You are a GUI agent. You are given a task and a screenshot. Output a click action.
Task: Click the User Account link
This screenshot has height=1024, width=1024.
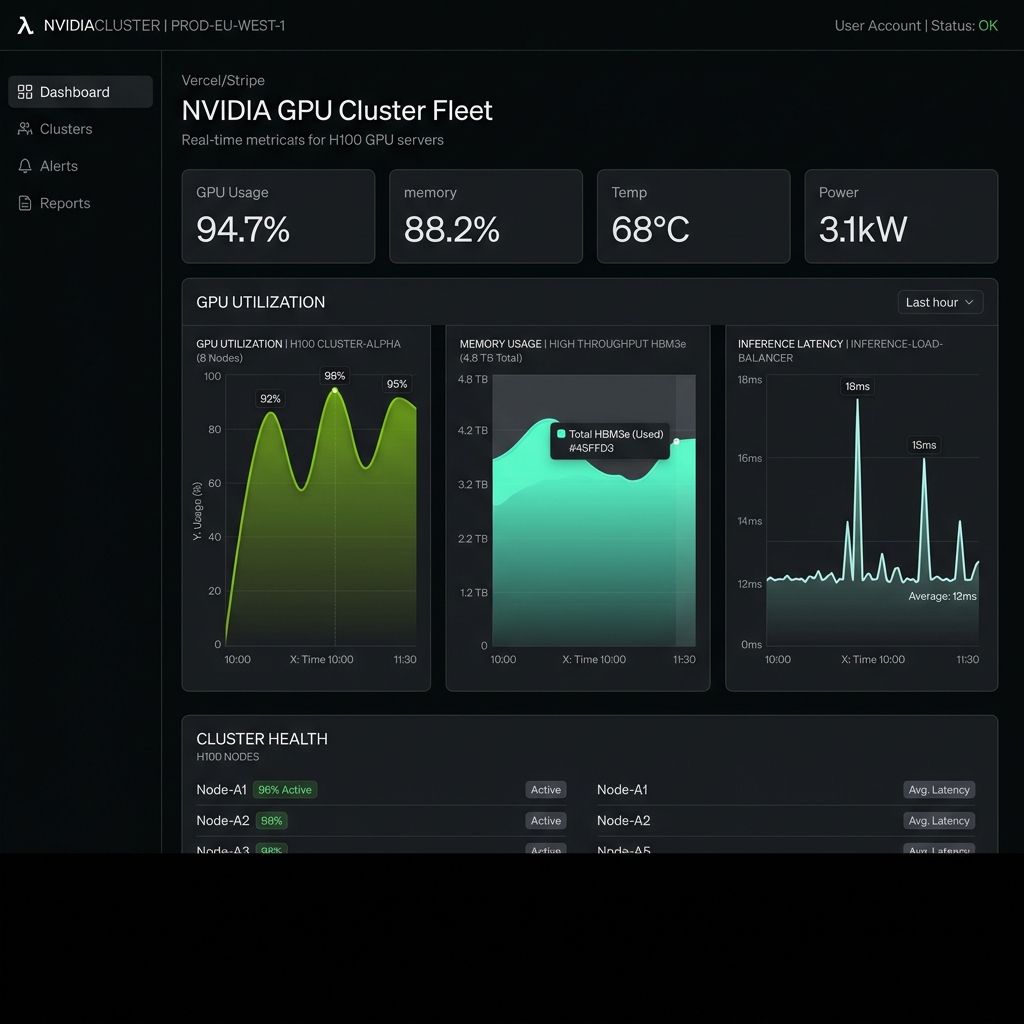point(877,25)
